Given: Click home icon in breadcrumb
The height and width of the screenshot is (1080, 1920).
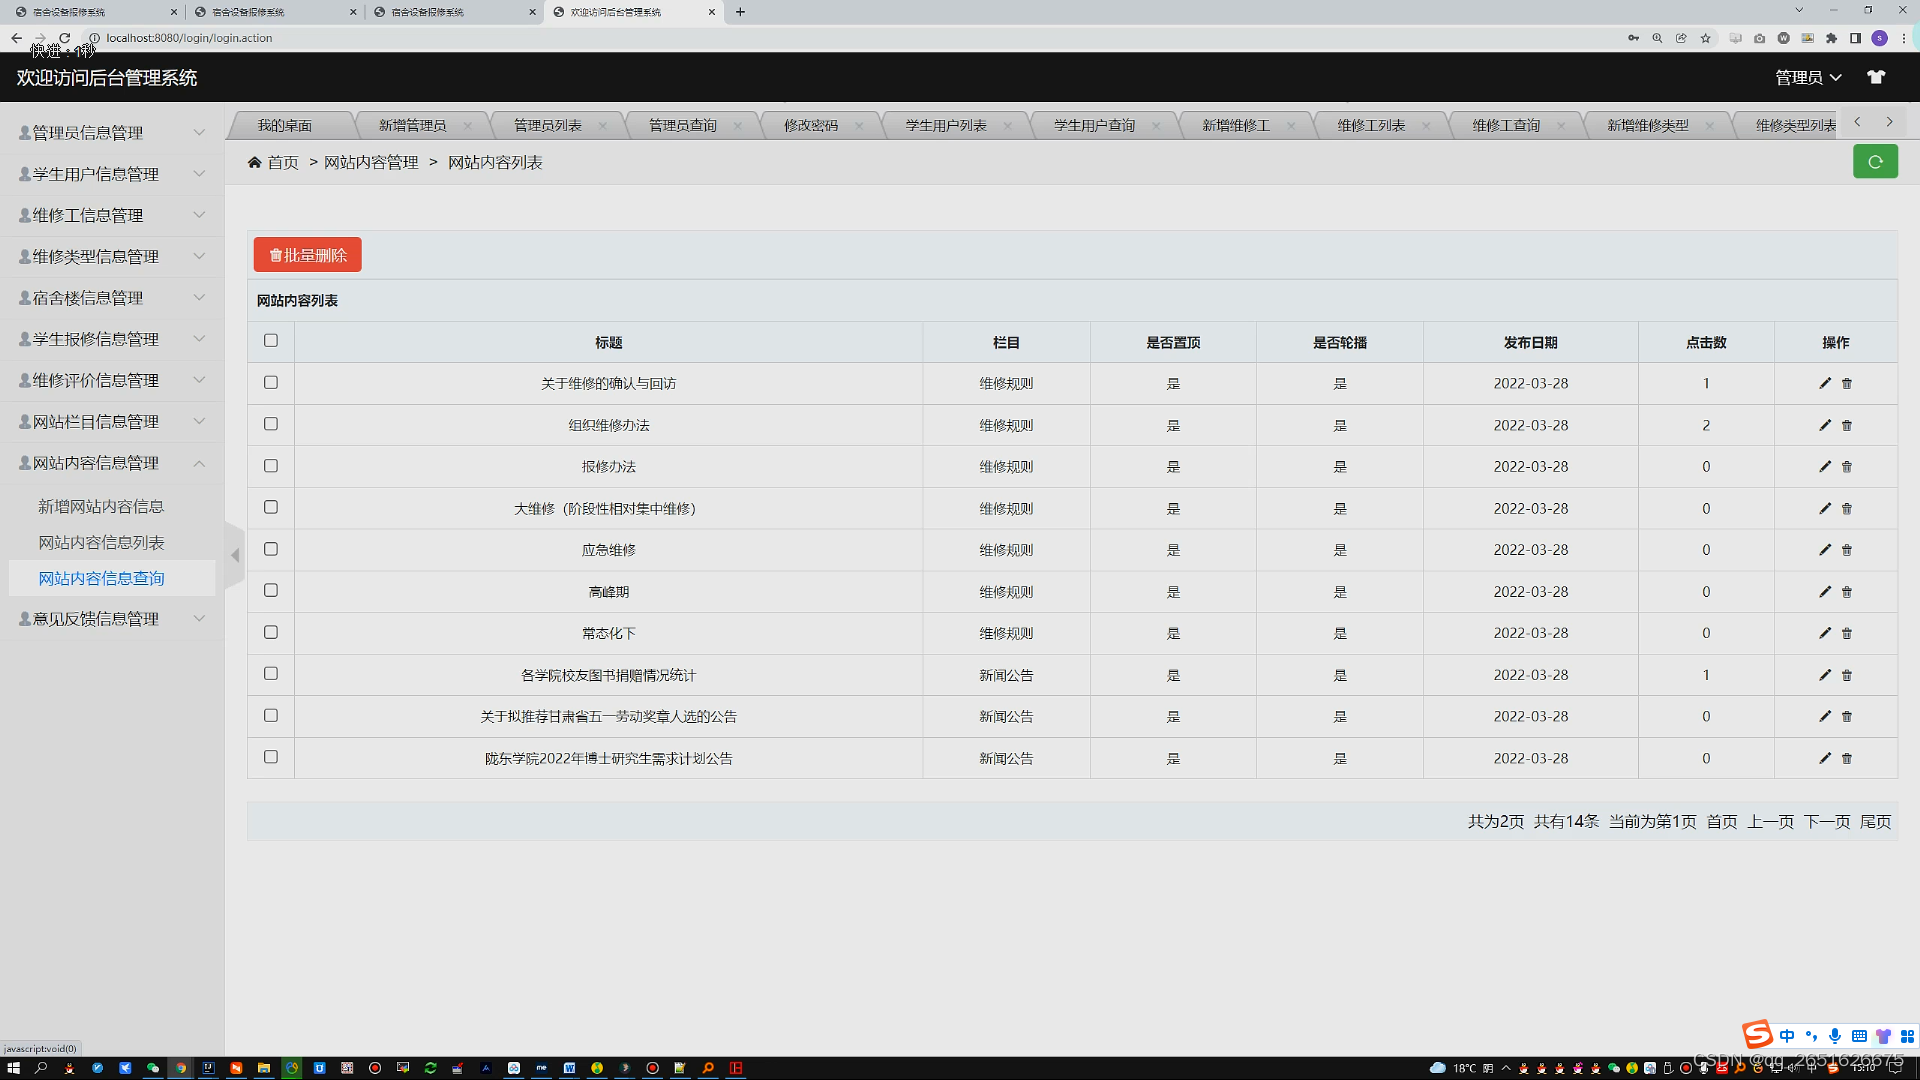Looking at the screenshot, I should coord(255,163).
